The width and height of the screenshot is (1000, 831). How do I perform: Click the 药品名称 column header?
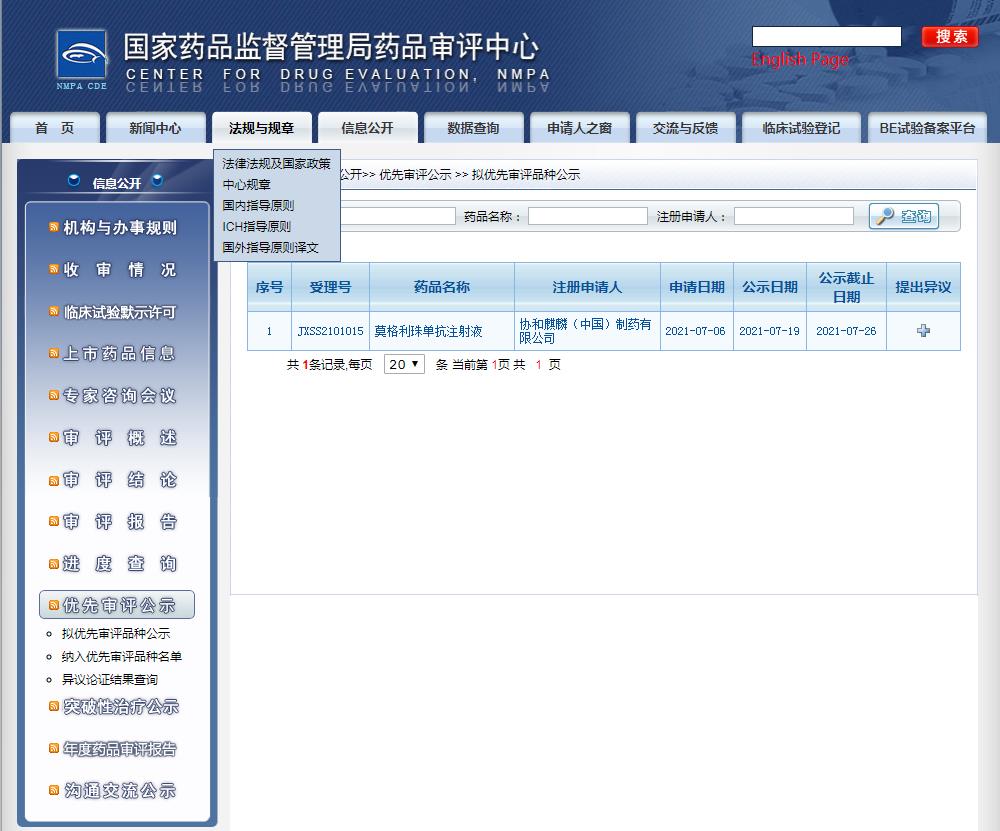[x=442, y=287]
